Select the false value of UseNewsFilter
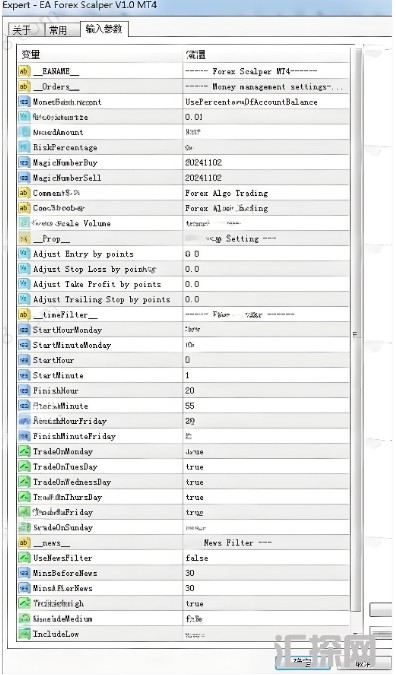Image resolution: width=396 pixels, height=675 pixels. point(266,558)
